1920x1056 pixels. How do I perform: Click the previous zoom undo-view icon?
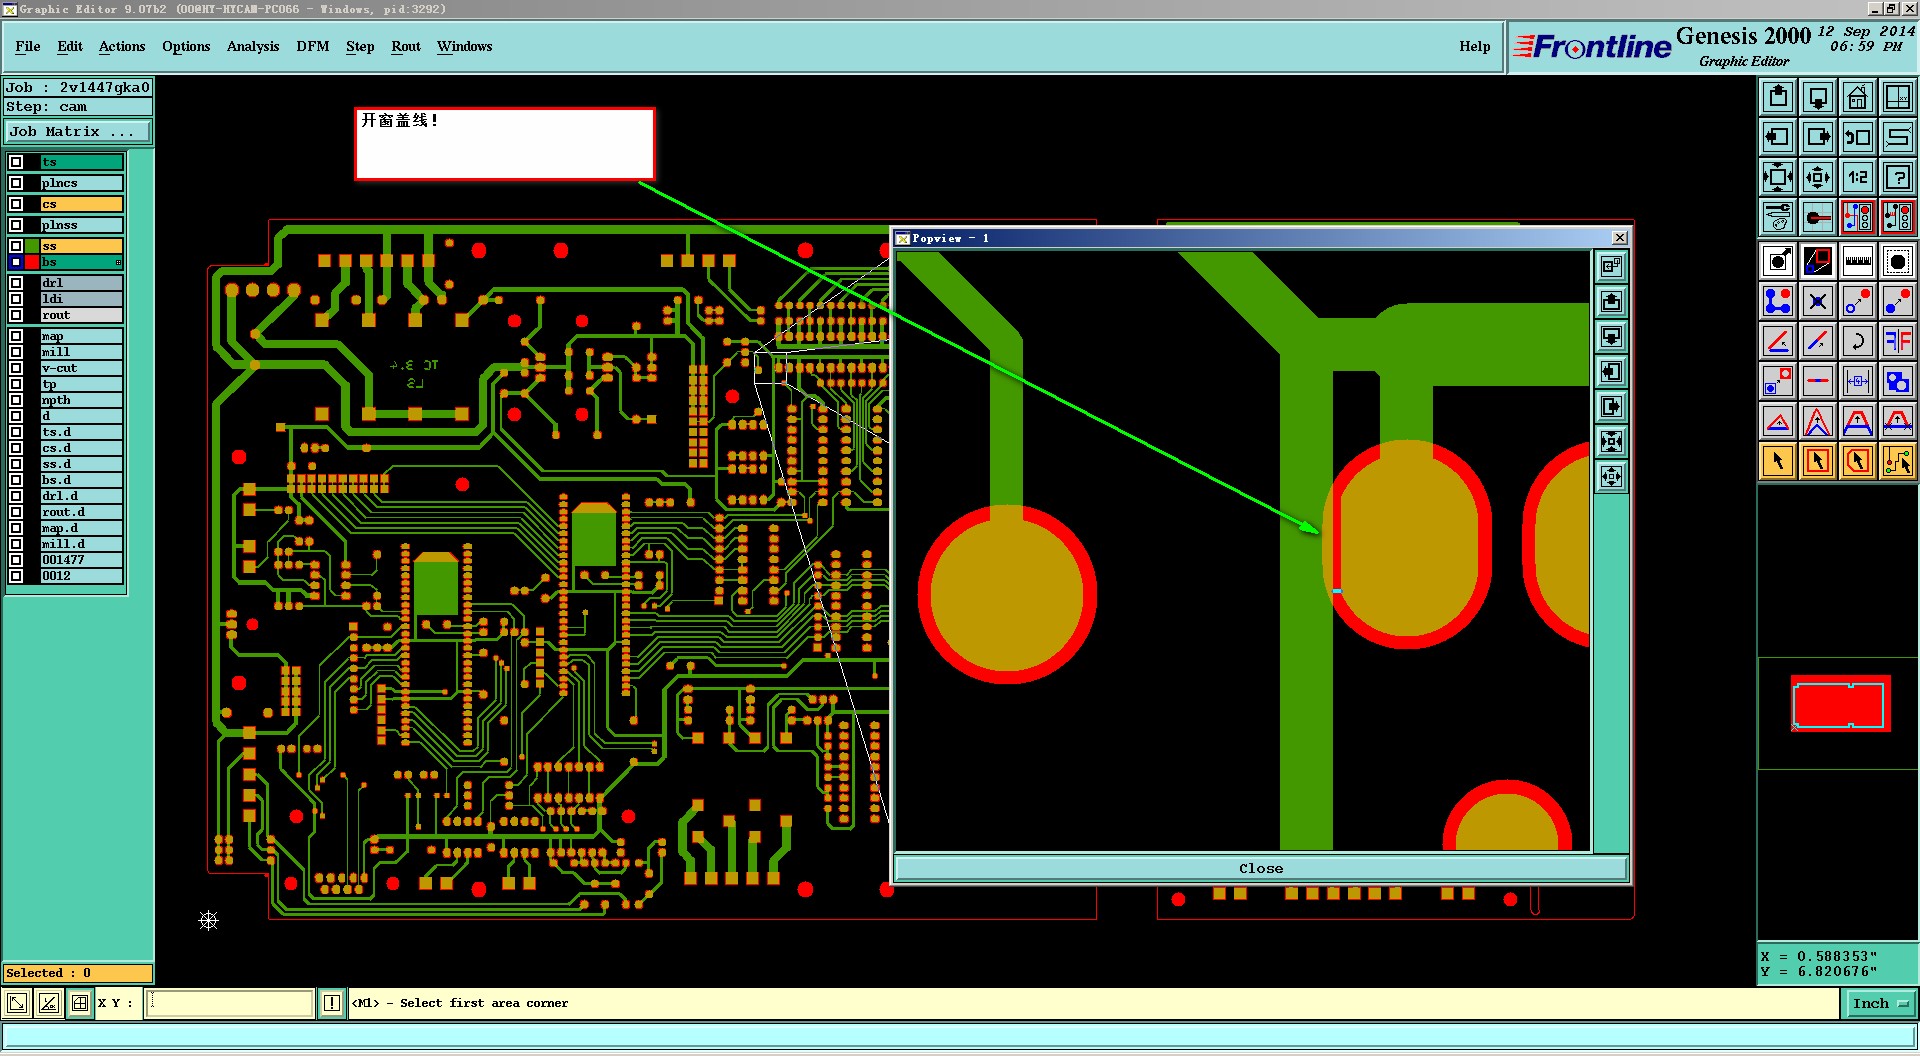tap(1858, 137)
